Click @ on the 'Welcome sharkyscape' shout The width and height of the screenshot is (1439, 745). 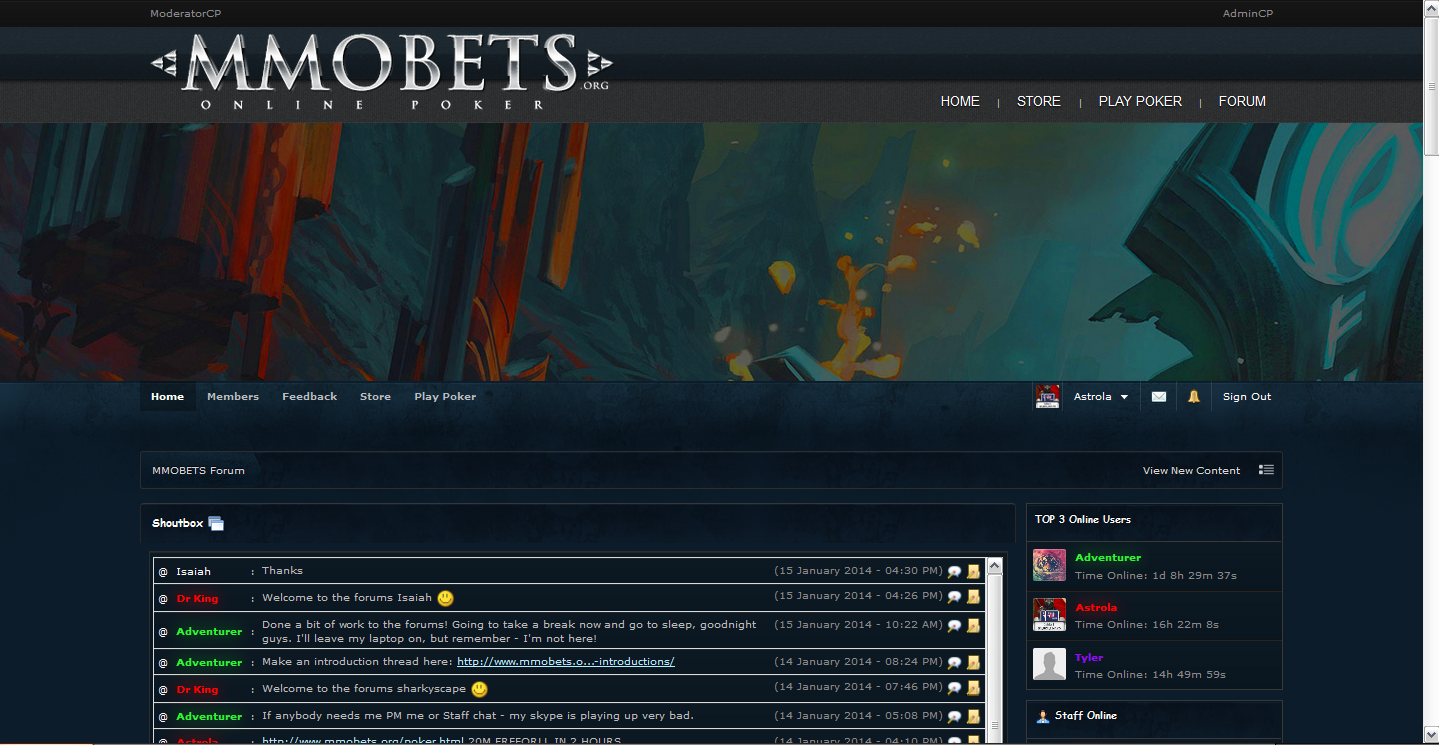tap(163, 690)
